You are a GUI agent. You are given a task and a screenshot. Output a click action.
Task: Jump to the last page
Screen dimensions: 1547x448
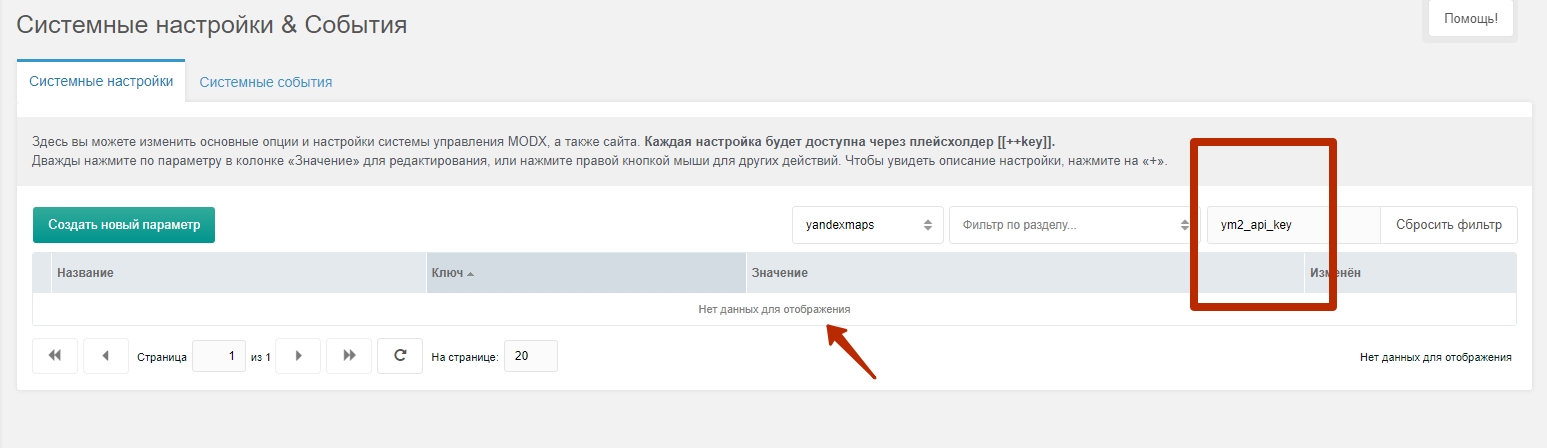(x=349, y=356)
